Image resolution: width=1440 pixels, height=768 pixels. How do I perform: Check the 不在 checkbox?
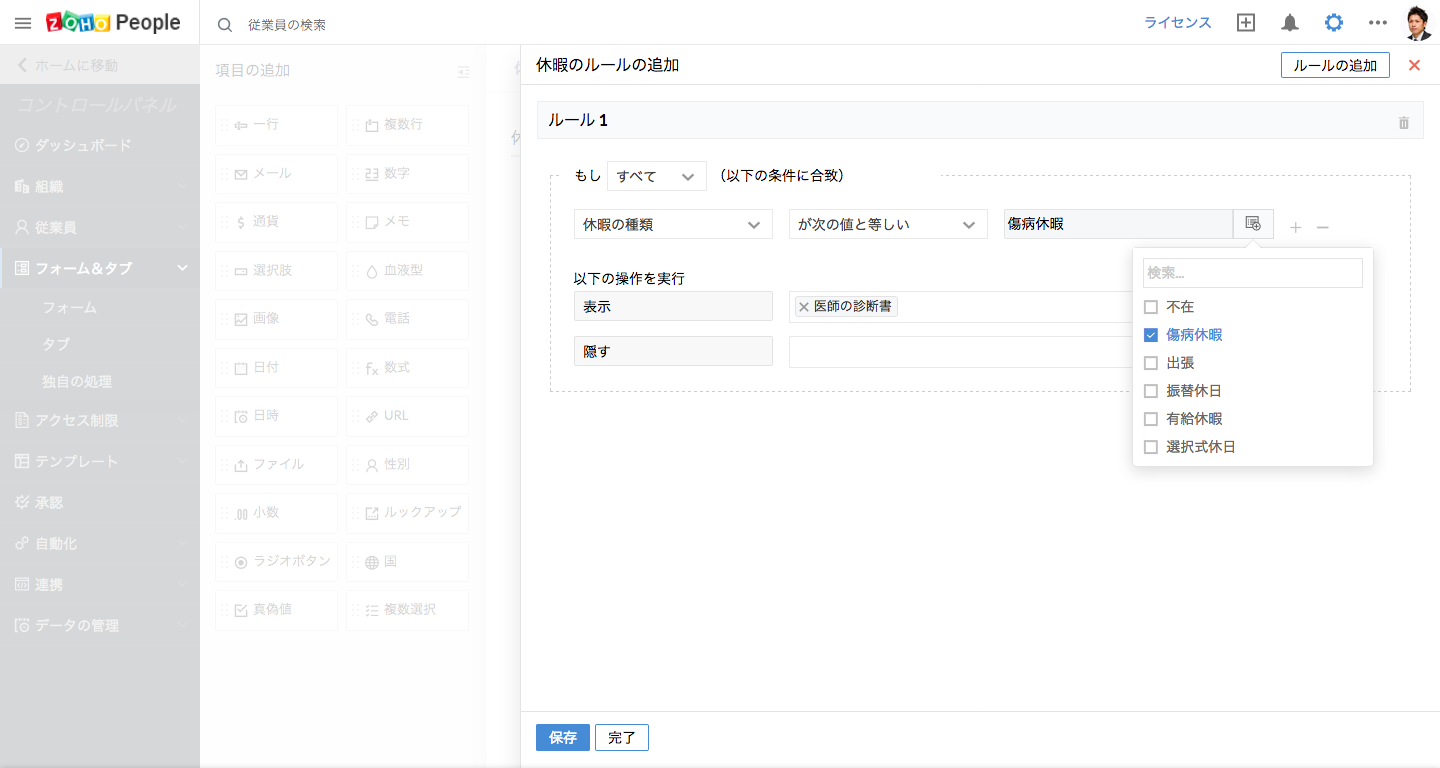tap(1151, 307)
